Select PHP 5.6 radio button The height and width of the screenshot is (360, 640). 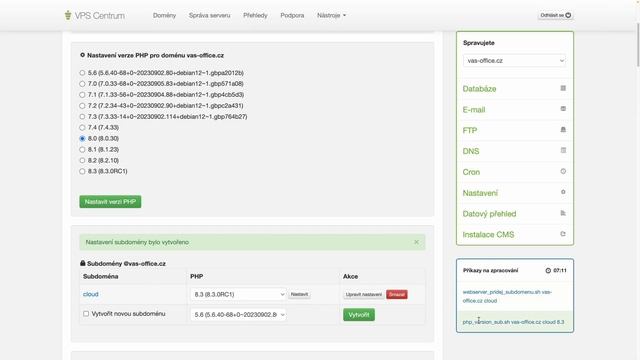tap(82, 73)
